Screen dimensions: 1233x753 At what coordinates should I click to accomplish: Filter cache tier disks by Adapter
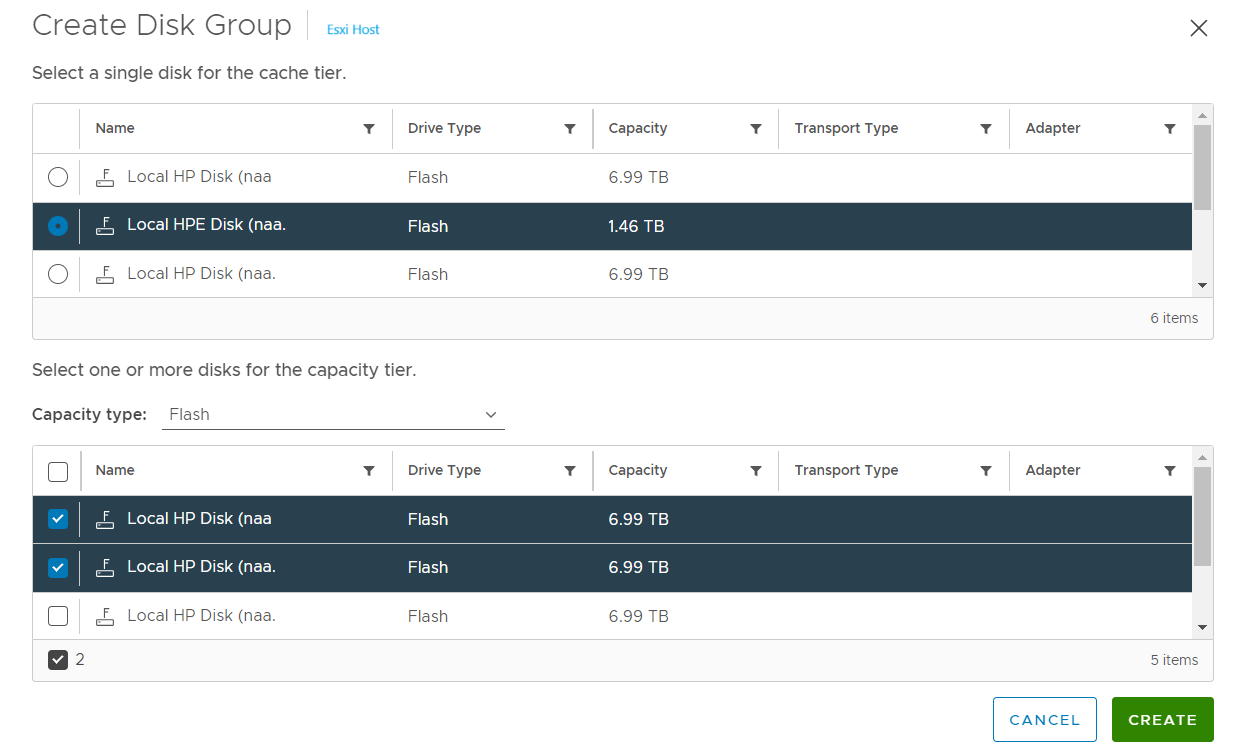point(1170,129)
